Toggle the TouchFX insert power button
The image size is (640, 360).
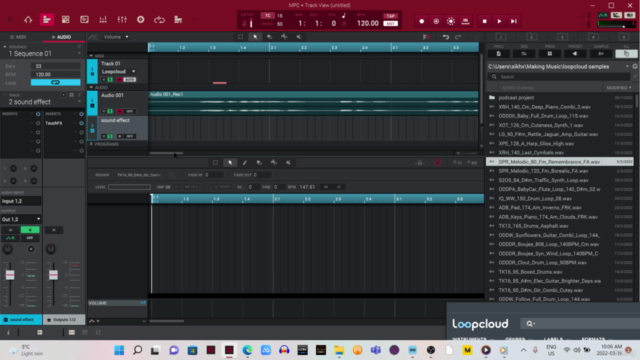81,123
